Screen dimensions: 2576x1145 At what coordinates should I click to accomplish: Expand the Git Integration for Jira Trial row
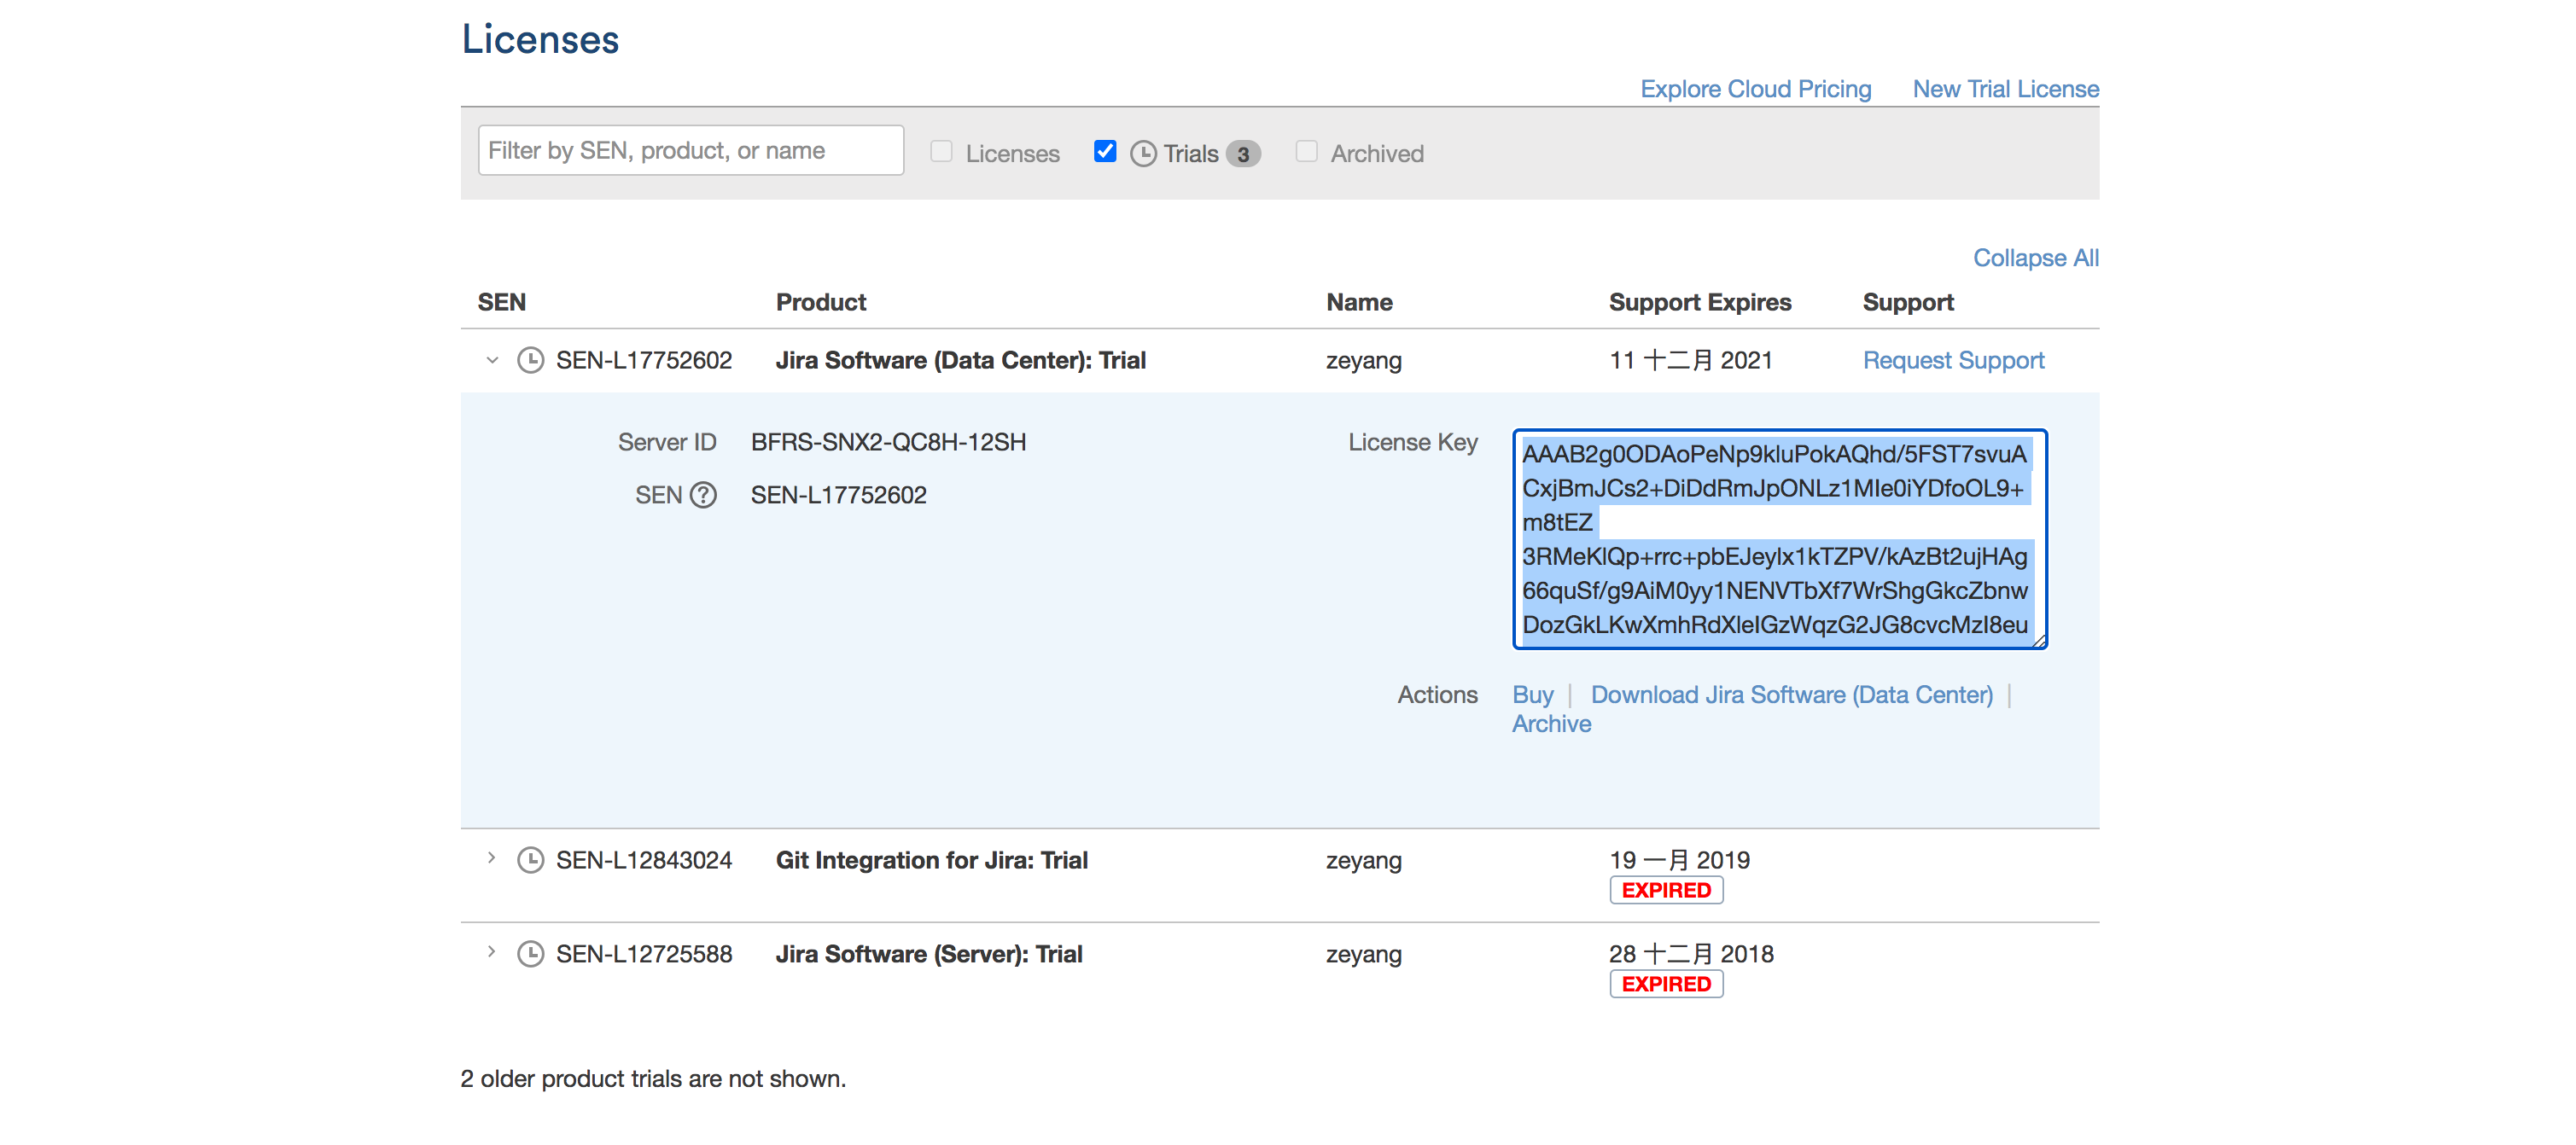click(491, 858)
